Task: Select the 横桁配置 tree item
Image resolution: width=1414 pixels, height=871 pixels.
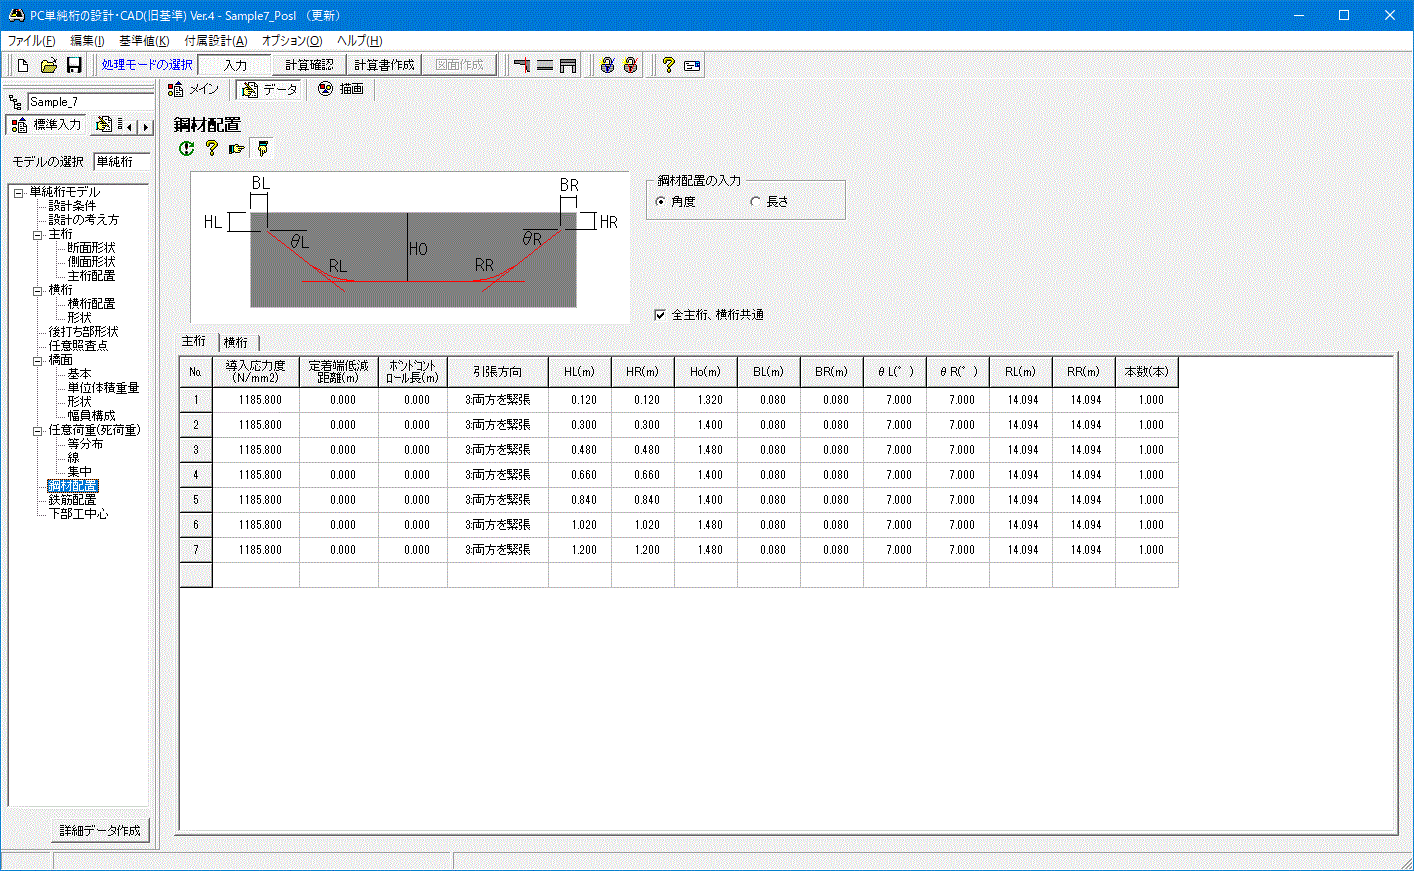Action: point(91,304)
